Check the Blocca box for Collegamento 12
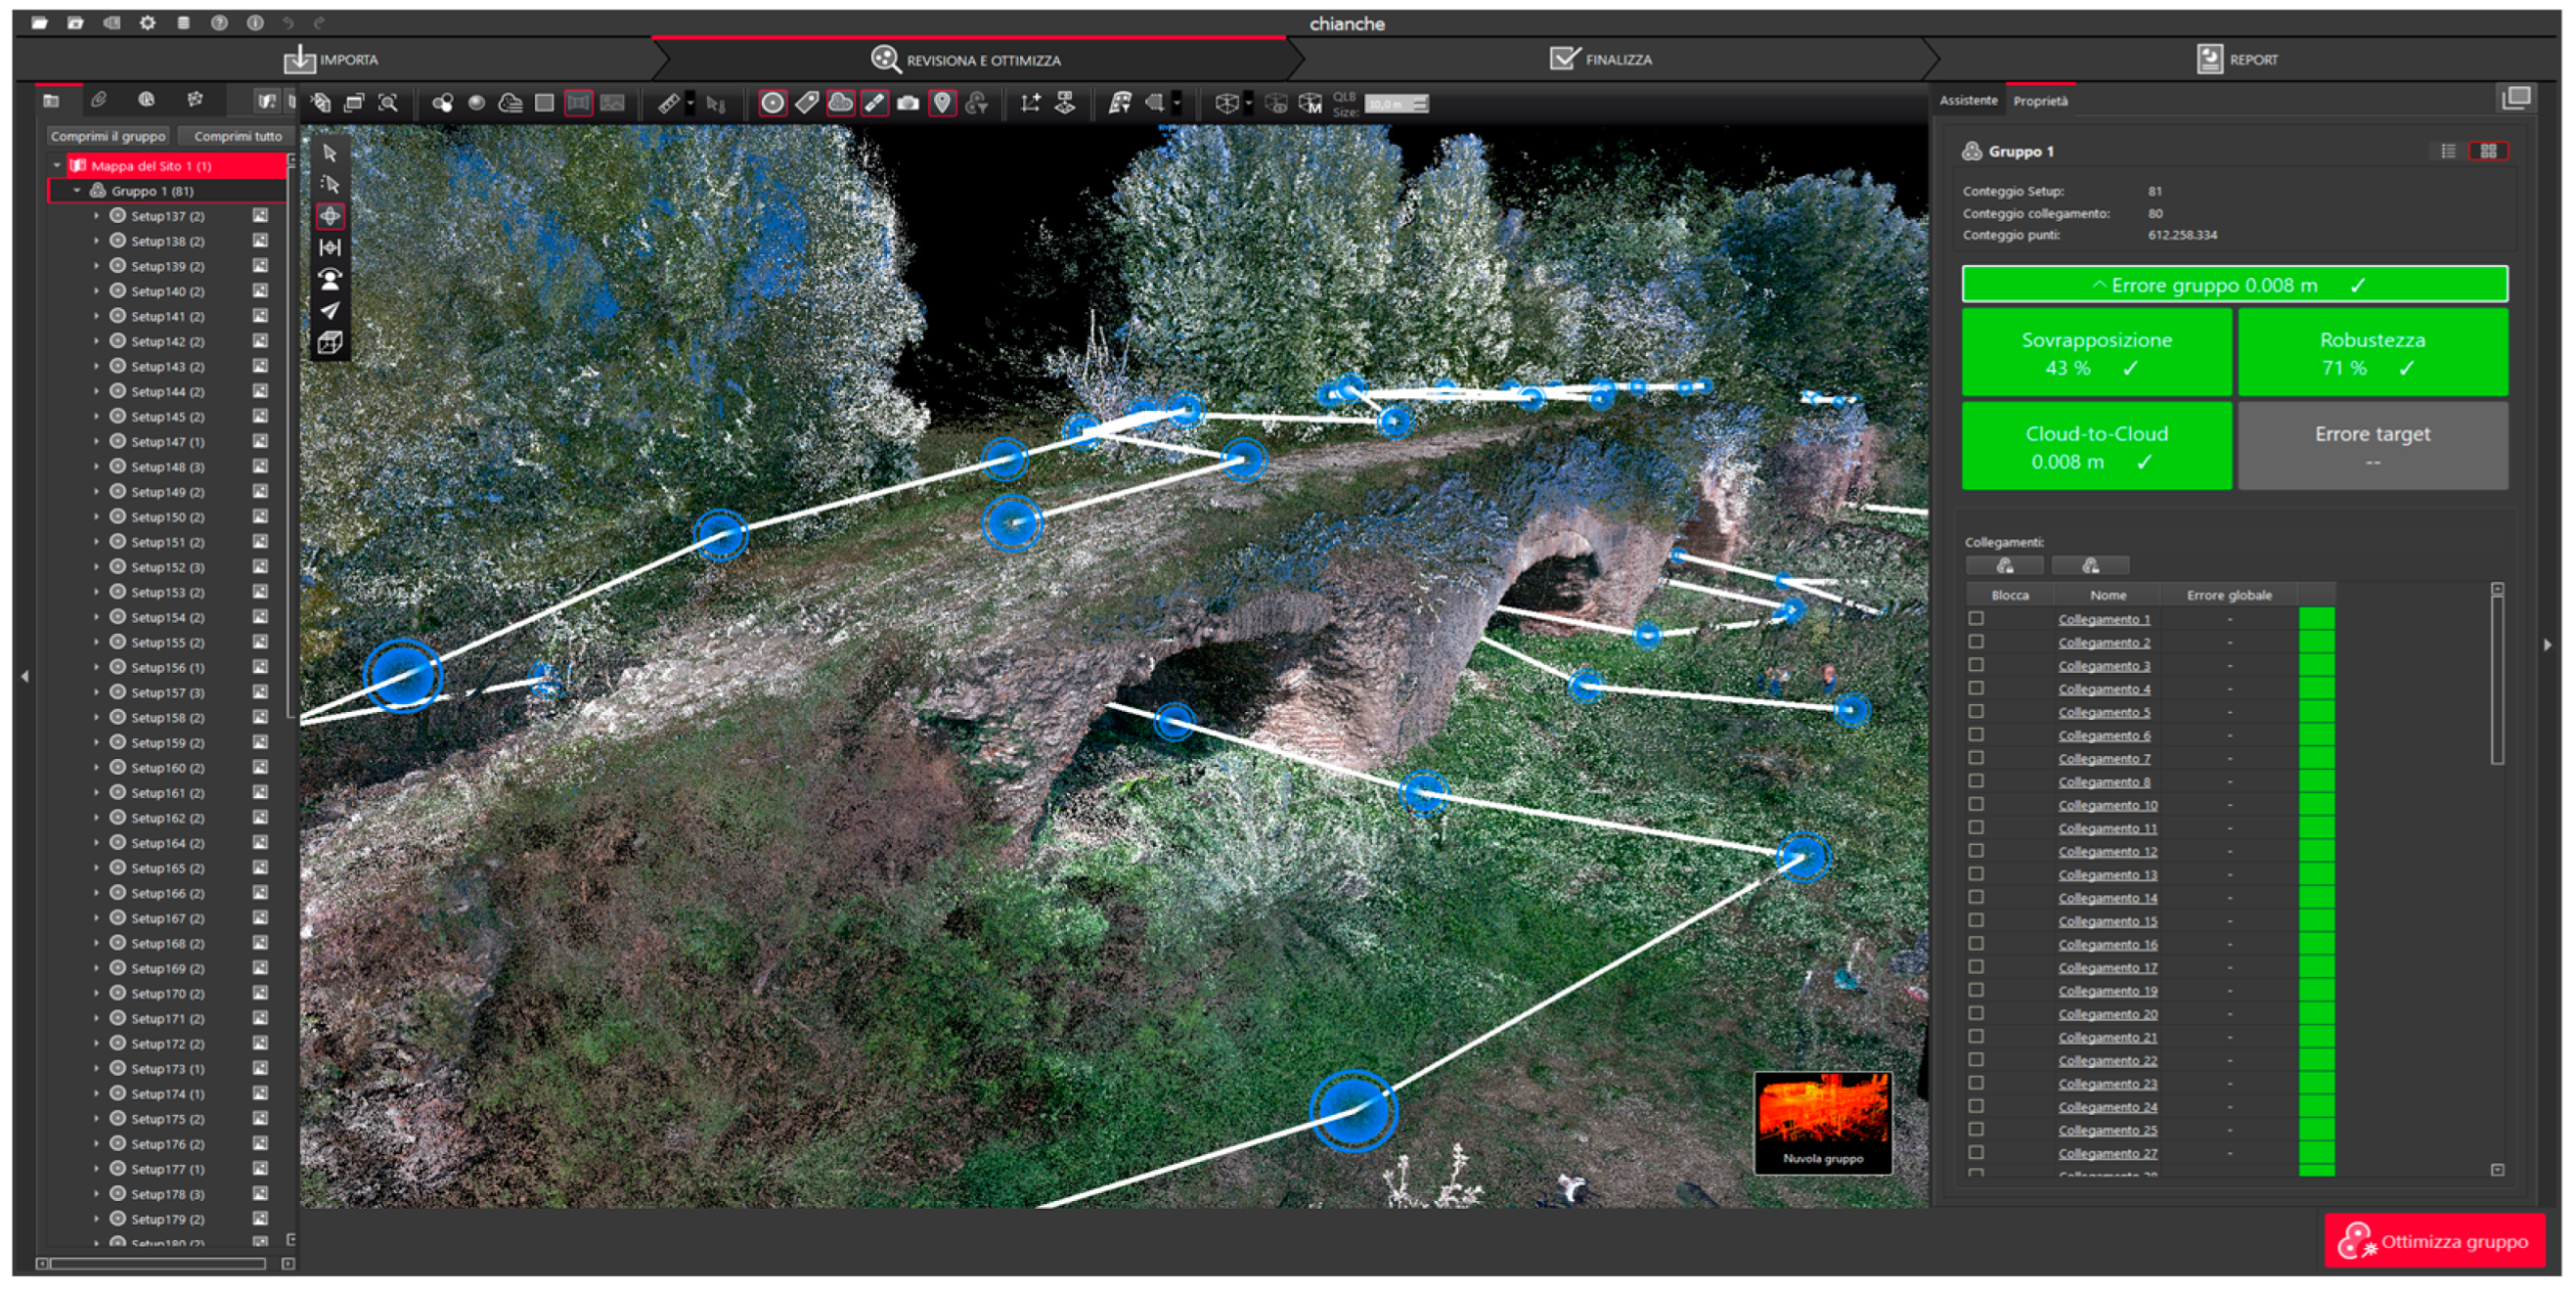 1976,851
